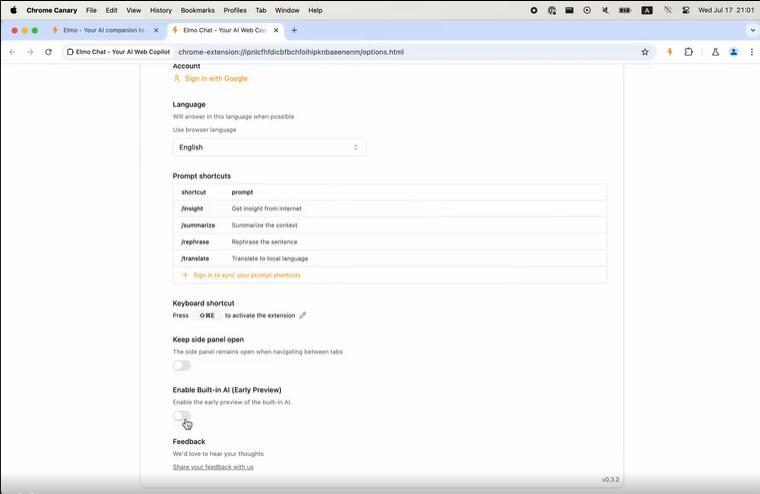Select the /rephrase shortcut row
The image size is (760, 494).
click(390, 242)
